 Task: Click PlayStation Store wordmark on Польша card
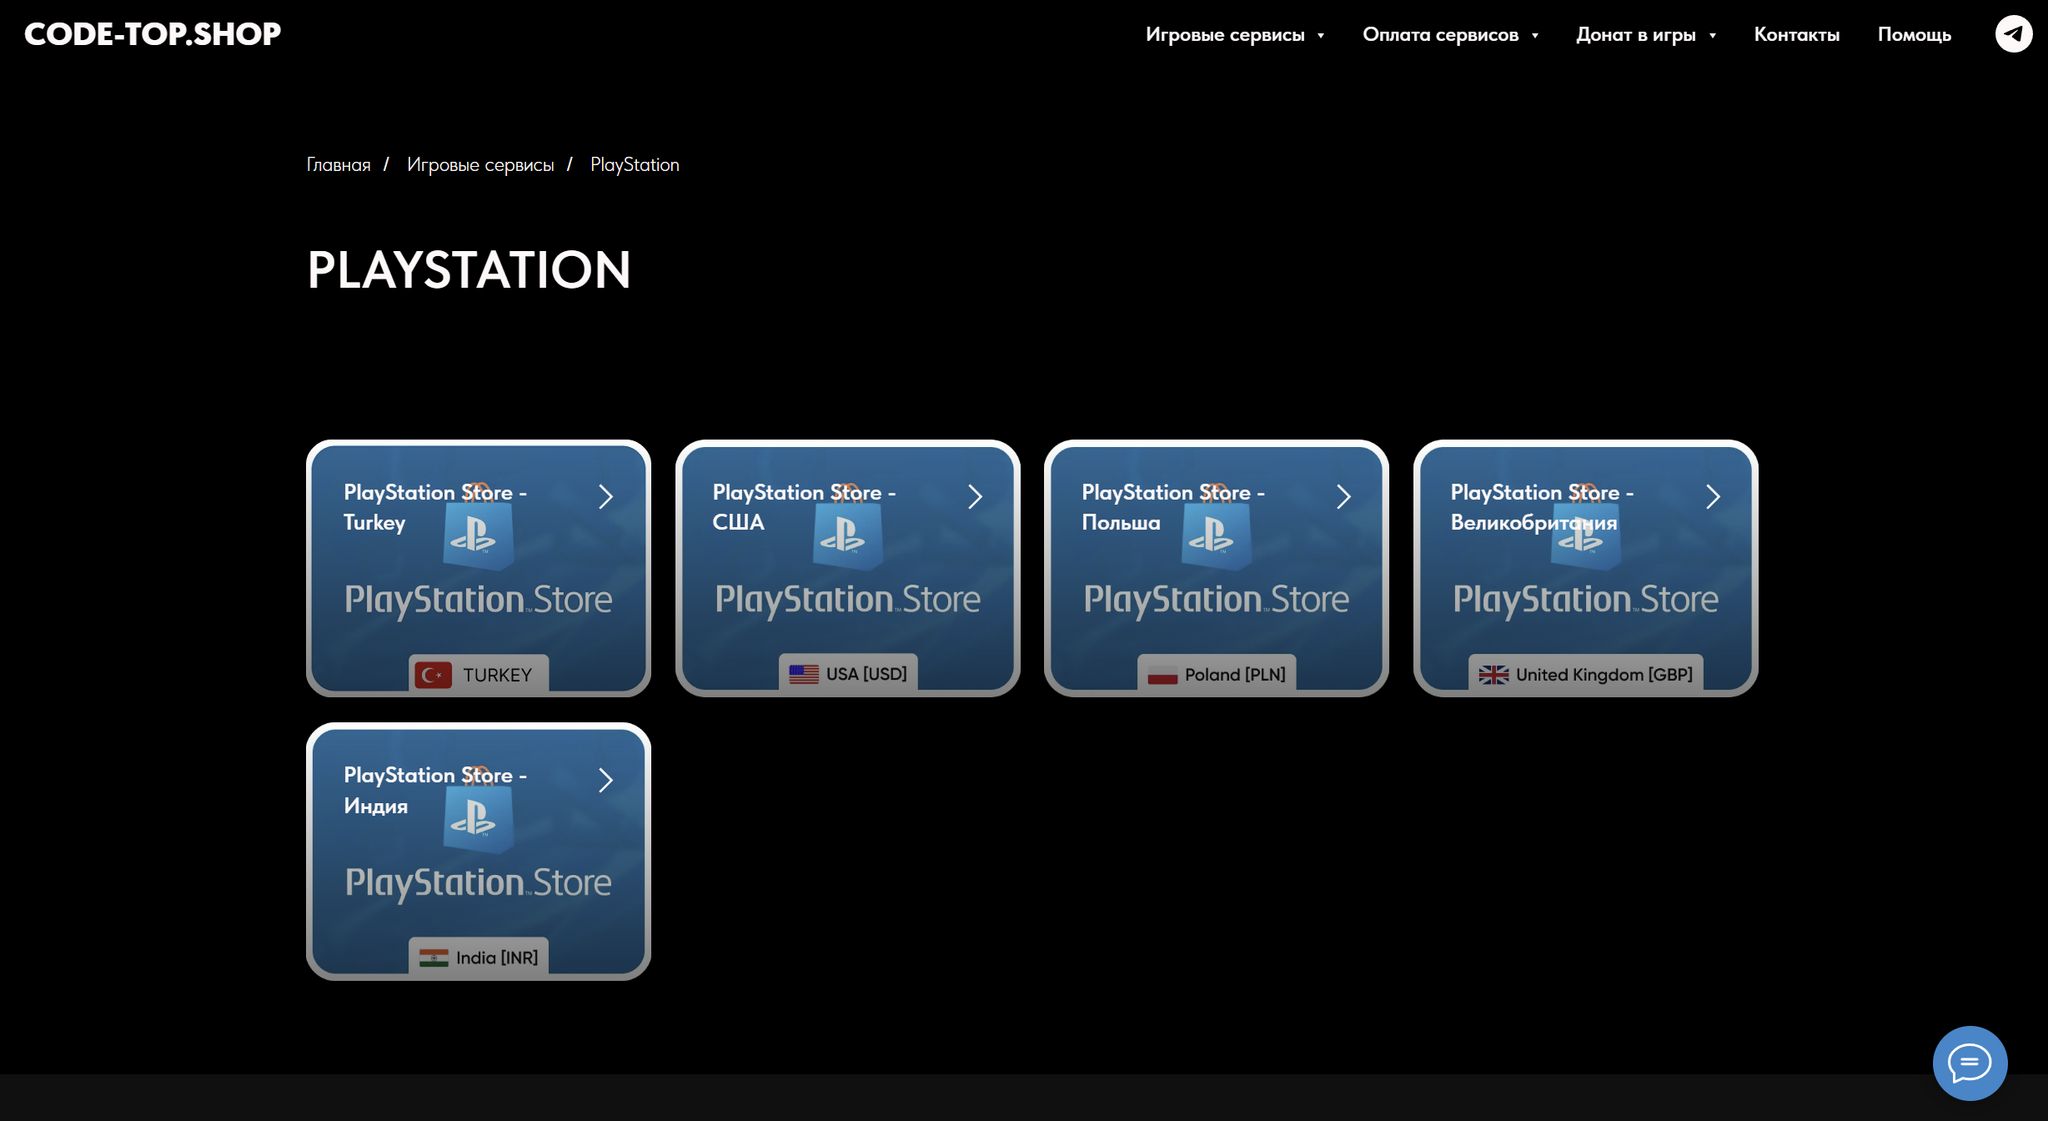point(1216,600)
